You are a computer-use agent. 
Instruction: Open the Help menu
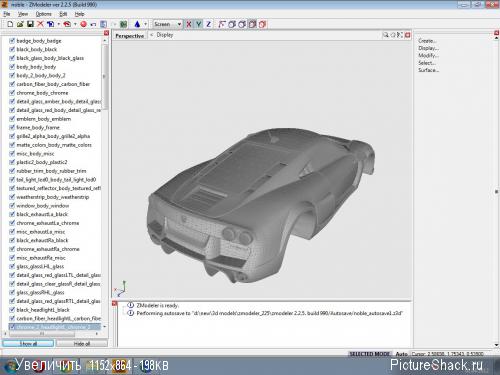pyautogui.click(x=79, y=14)
